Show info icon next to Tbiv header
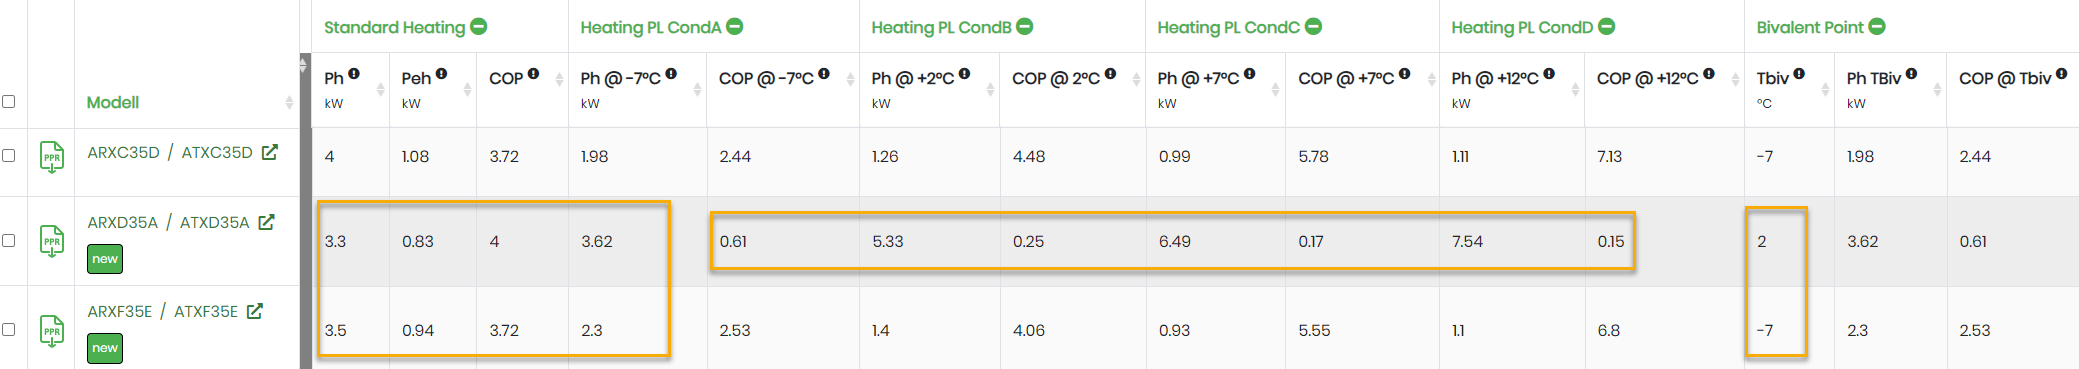This screenshot has width=2079, height=369. [1799, 73]
